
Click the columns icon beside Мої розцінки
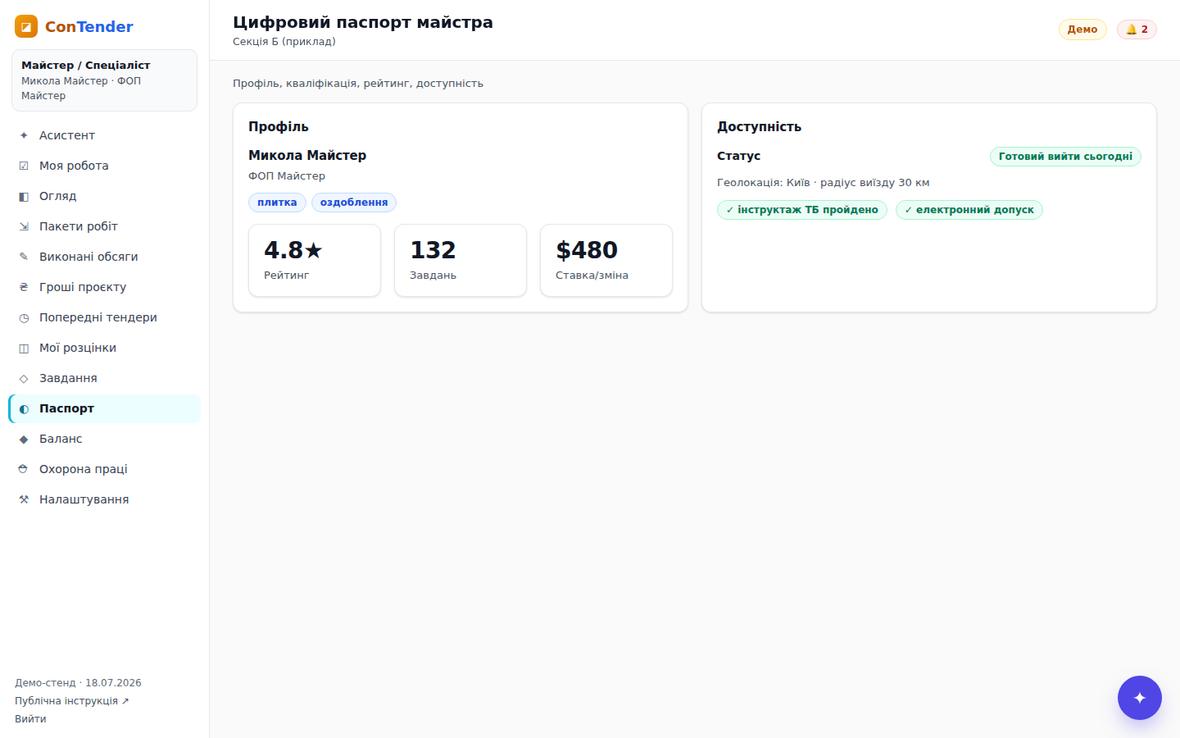[24, 348]
